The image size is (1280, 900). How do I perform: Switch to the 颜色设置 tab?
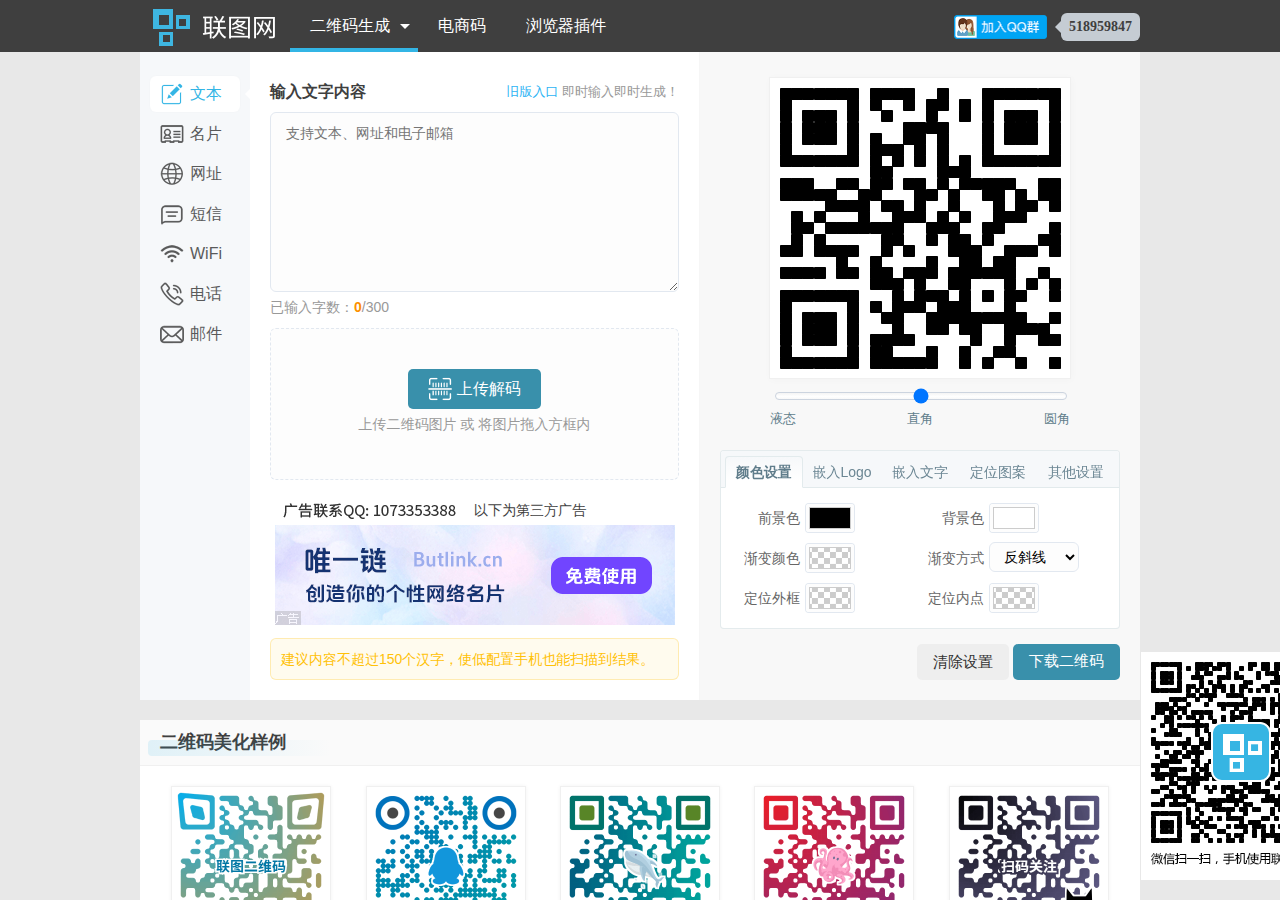(x=763, y=472)
